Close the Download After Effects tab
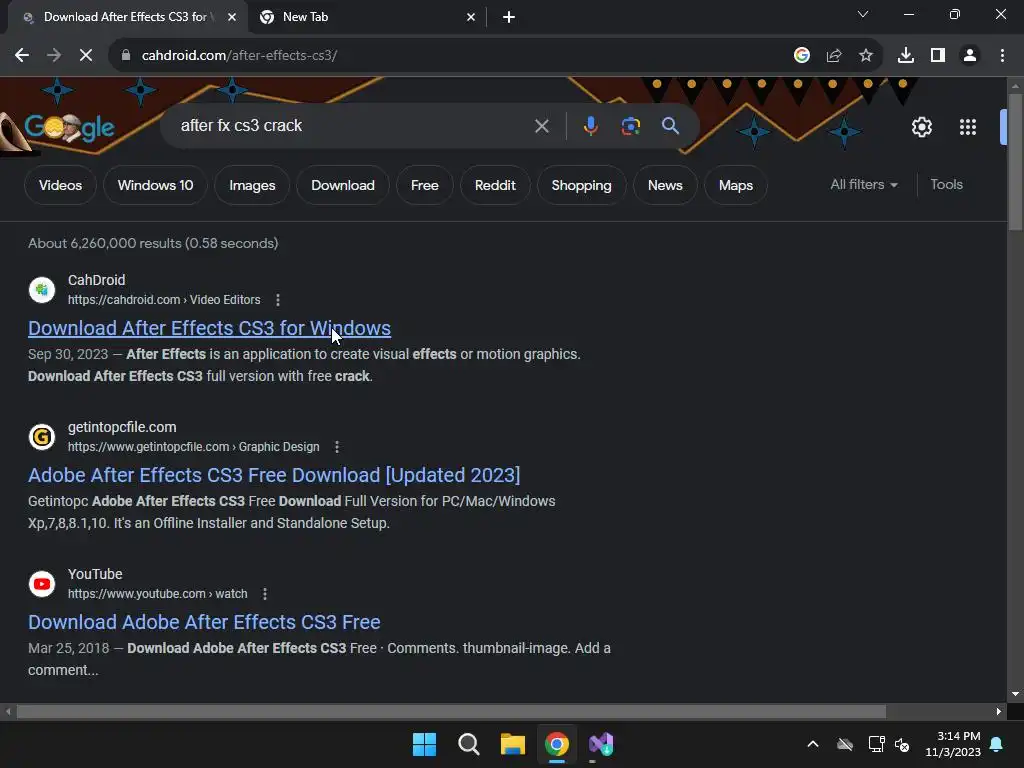Viewport: 1024px width, 768px height. tap(232, 17)
